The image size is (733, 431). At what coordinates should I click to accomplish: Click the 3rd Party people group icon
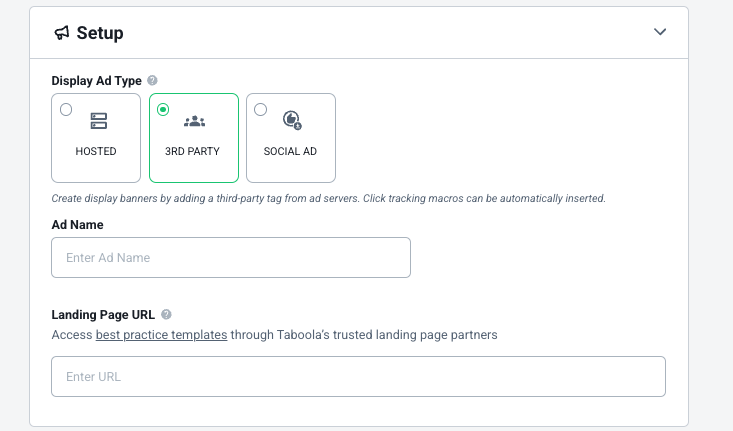click(194, 121)
